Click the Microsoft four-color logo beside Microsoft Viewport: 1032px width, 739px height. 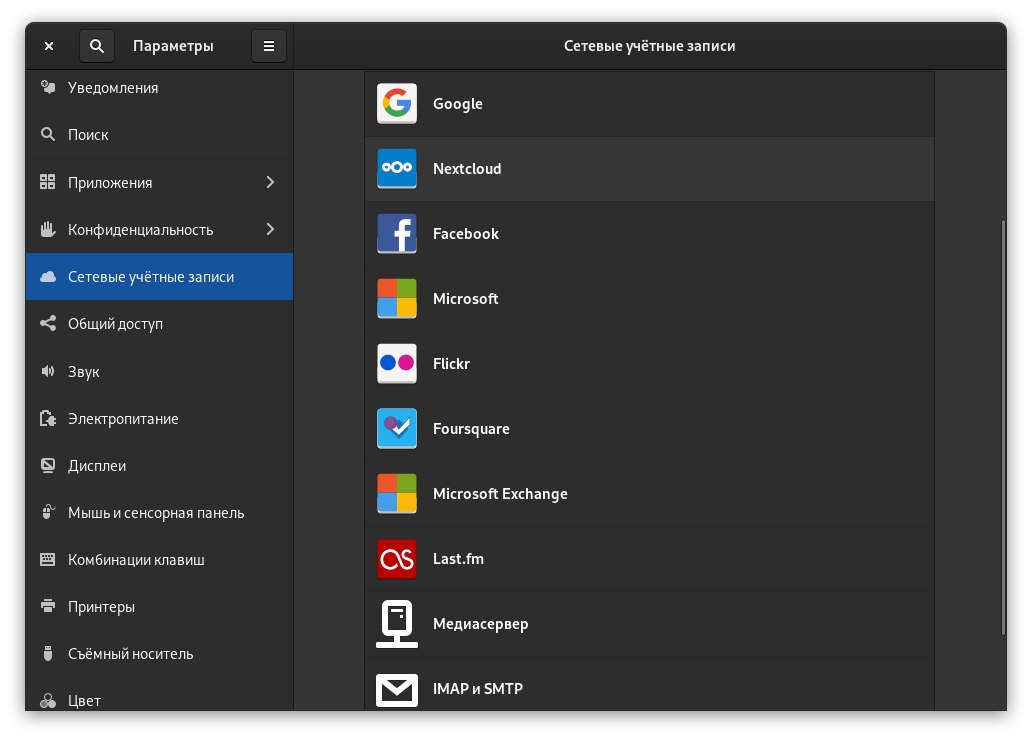[x=396, y=299]
